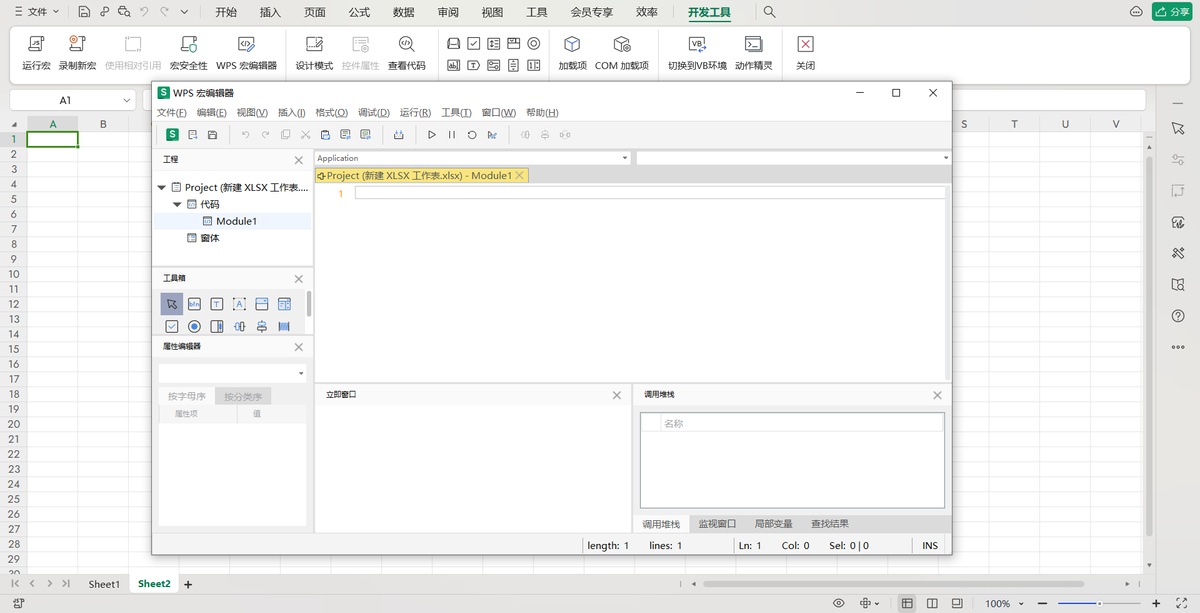Click the Run Macro (运行宏) ribbon icon
This screenshot has width=1200, height=613.
click(x=36, y=53)
